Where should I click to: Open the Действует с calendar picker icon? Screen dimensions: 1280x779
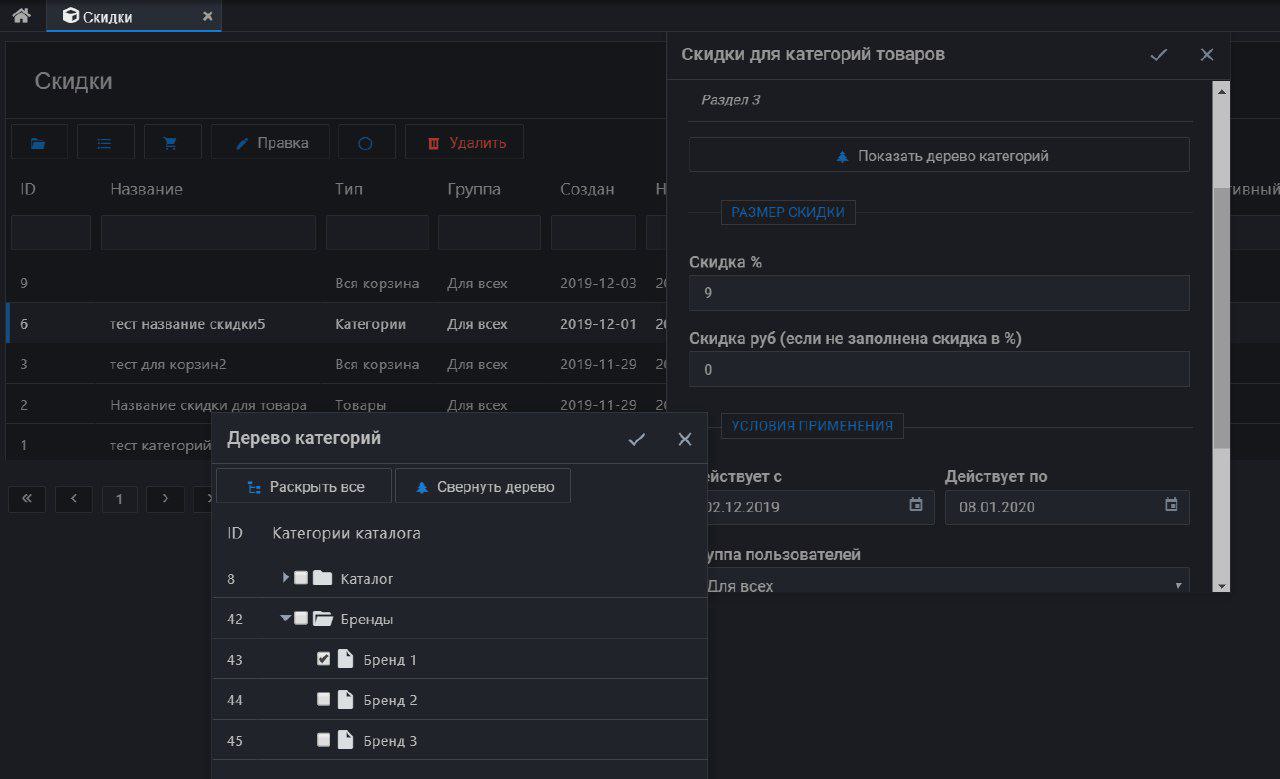coord(916,505)
